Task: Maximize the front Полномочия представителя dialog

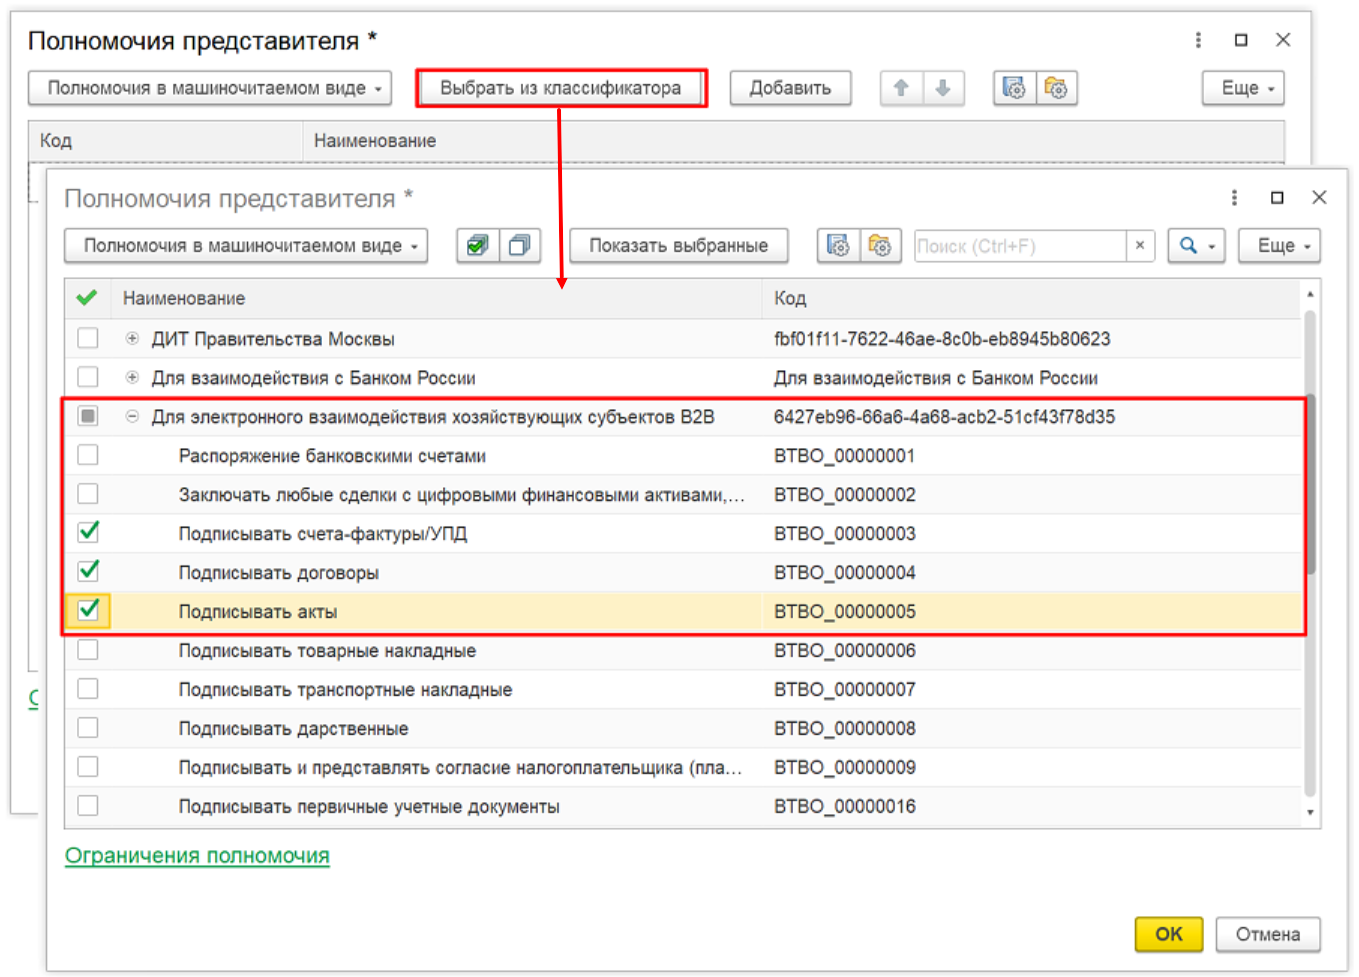Action: [1277, 198]
